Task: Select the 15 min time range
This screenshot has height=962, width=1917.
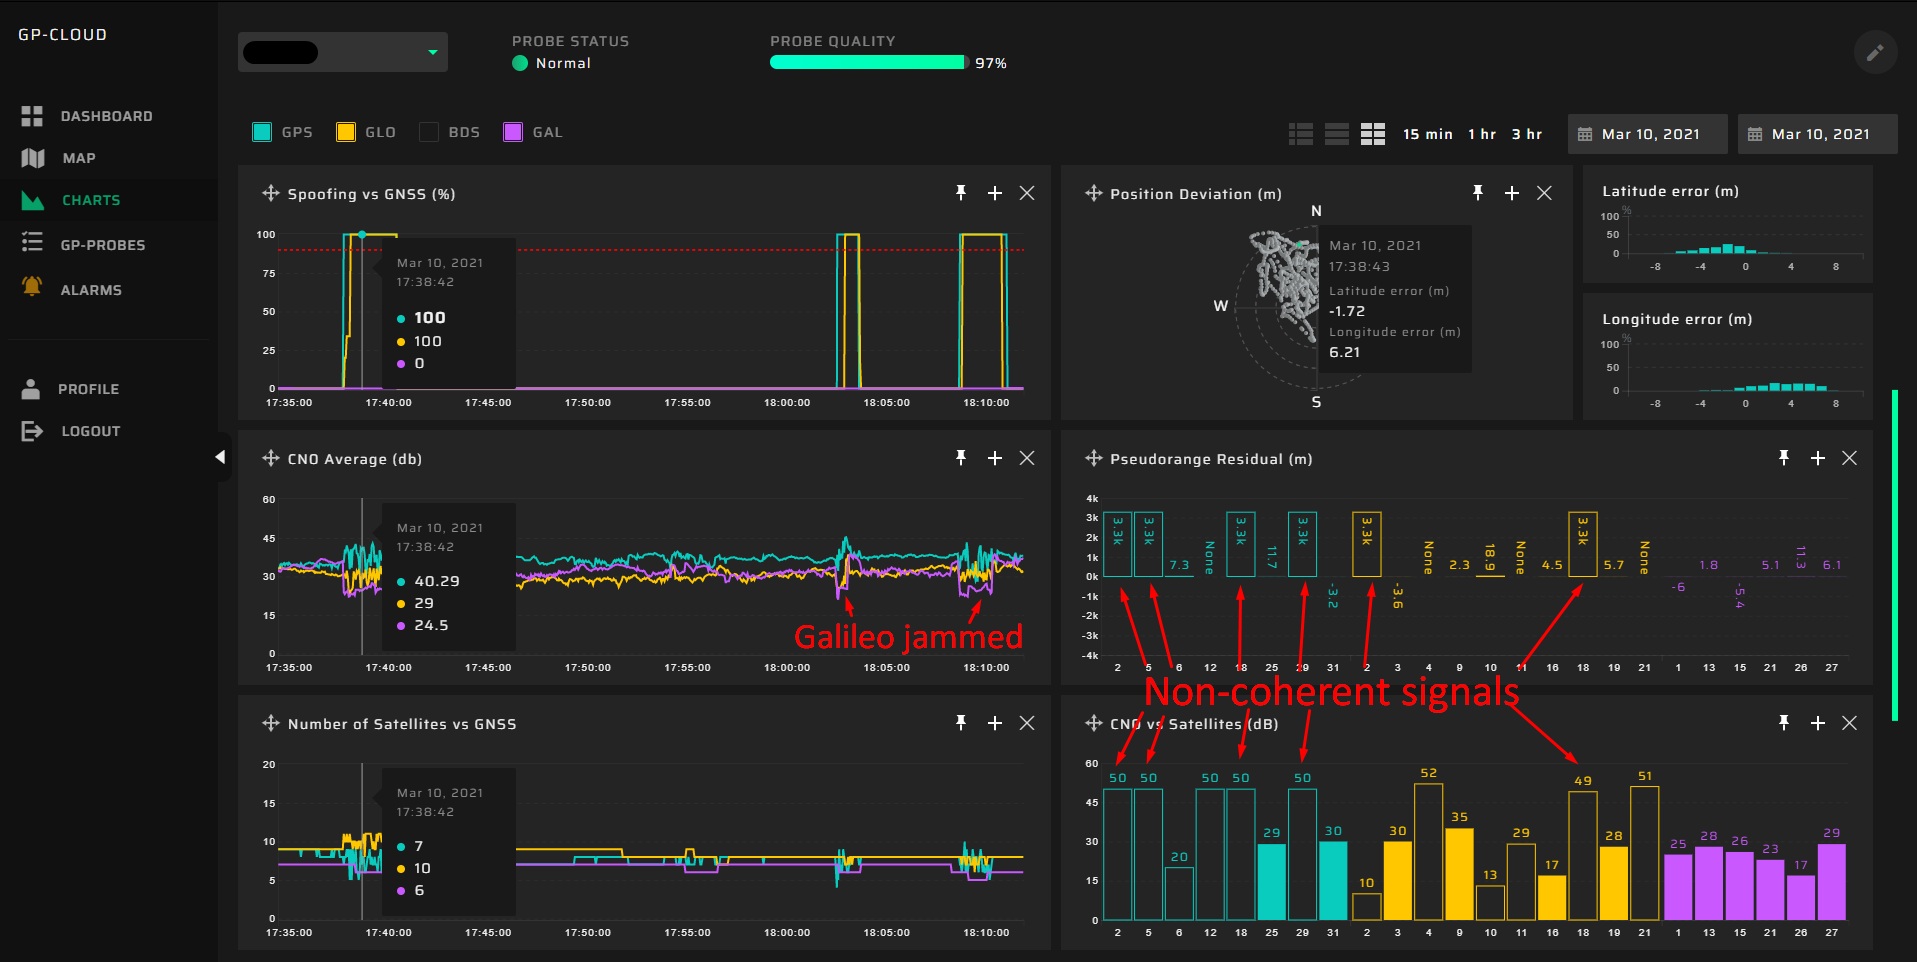Action: click(x=1427, y=134)
